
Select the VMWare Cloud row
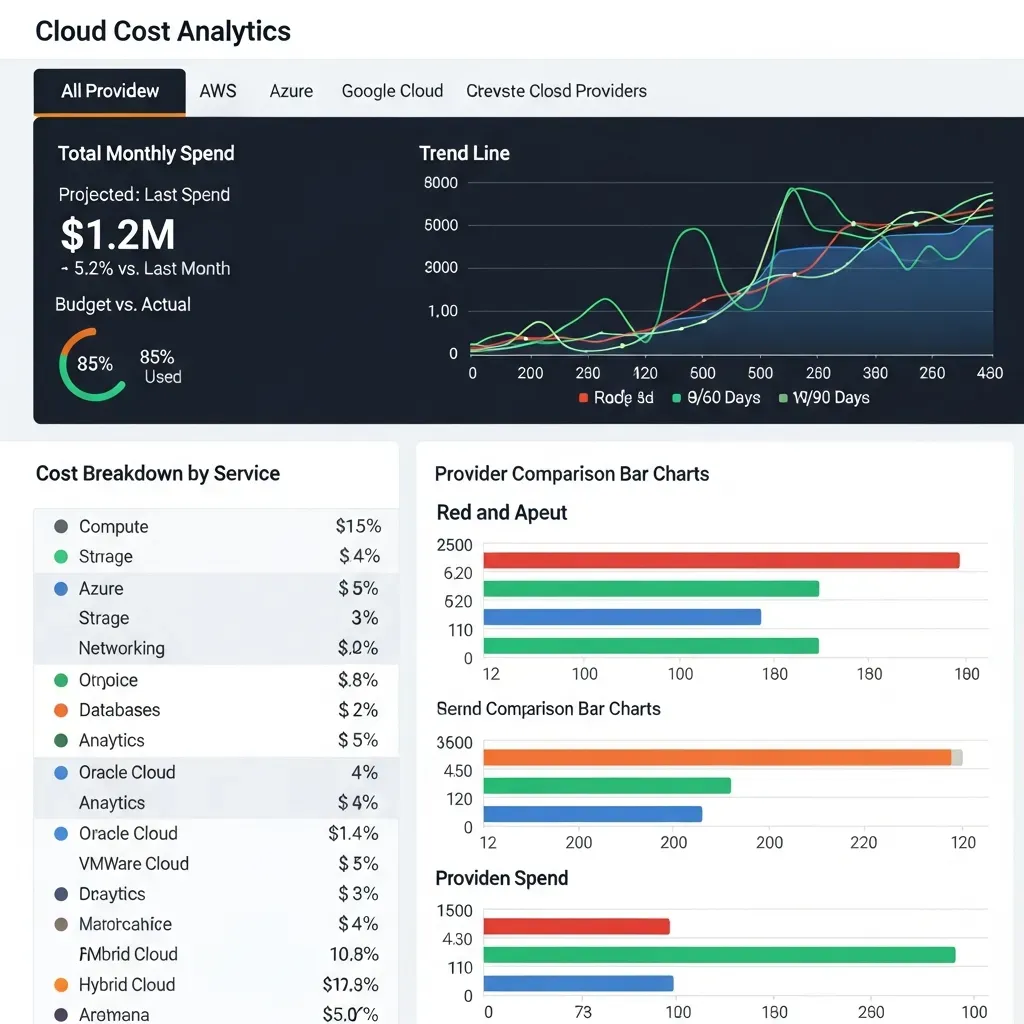(216, 863)
